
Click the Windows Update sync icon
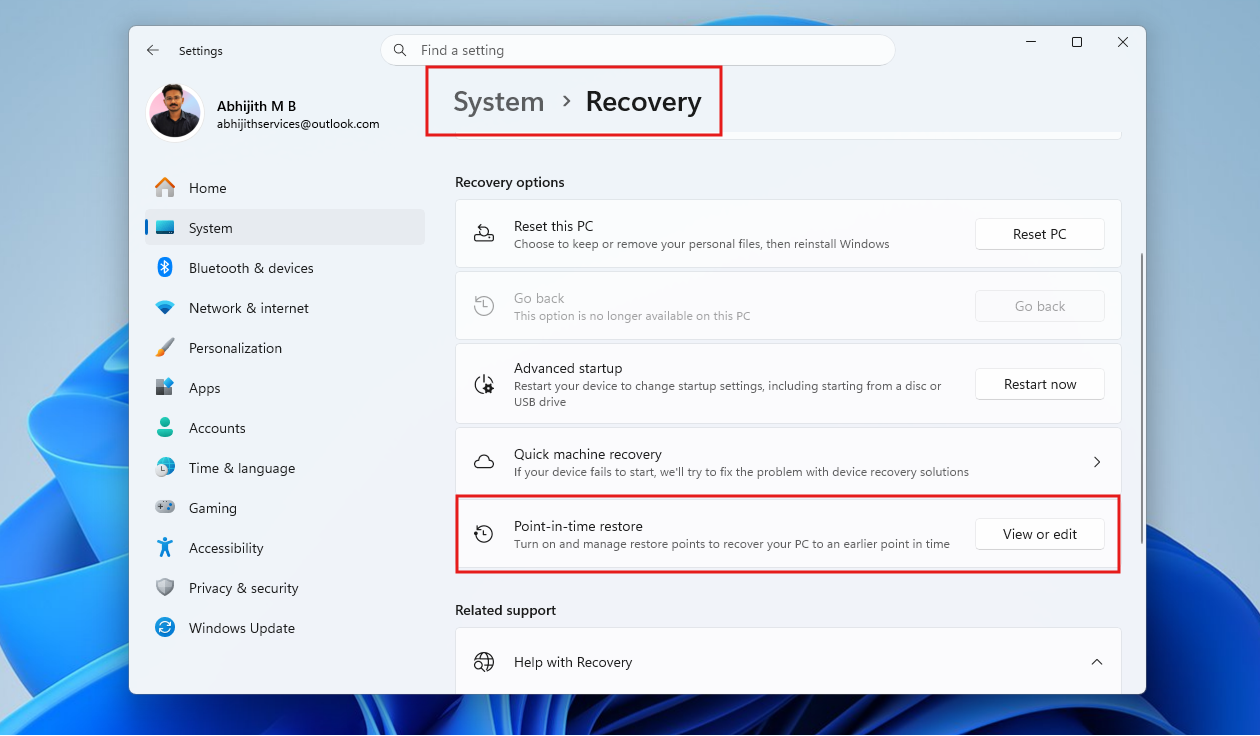click(x=165, y=628)
